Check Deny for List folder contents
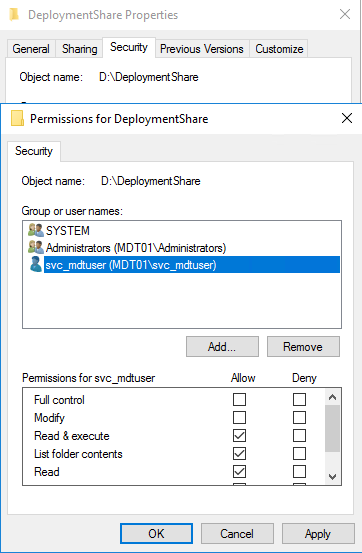The image size is (362, 553). pyautogui.click(x=299, y=454)
